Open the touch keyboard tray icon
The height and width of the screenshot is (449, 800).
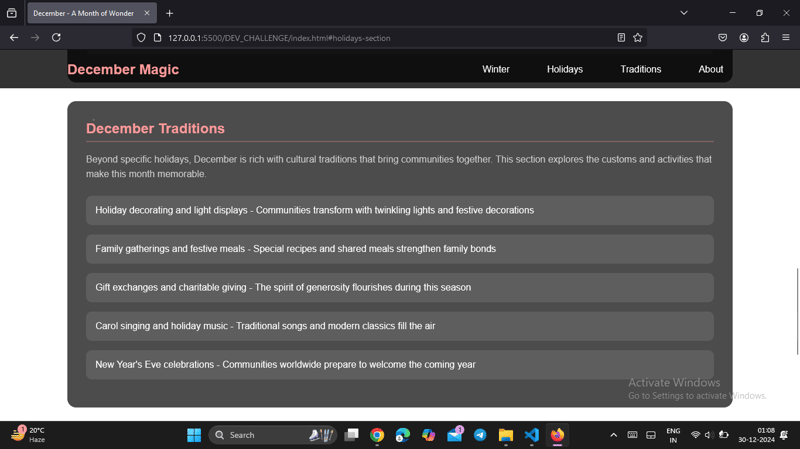click(x=632, y=435)
